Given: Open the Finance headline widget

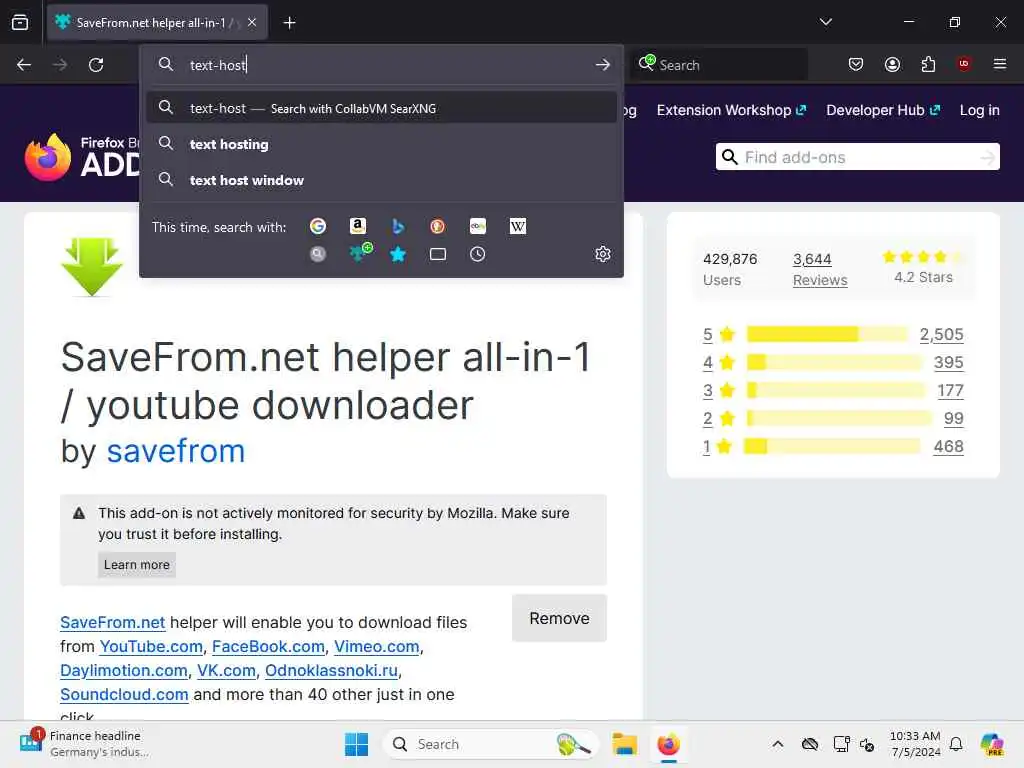Looking at the screenshot, I should 85,744.
